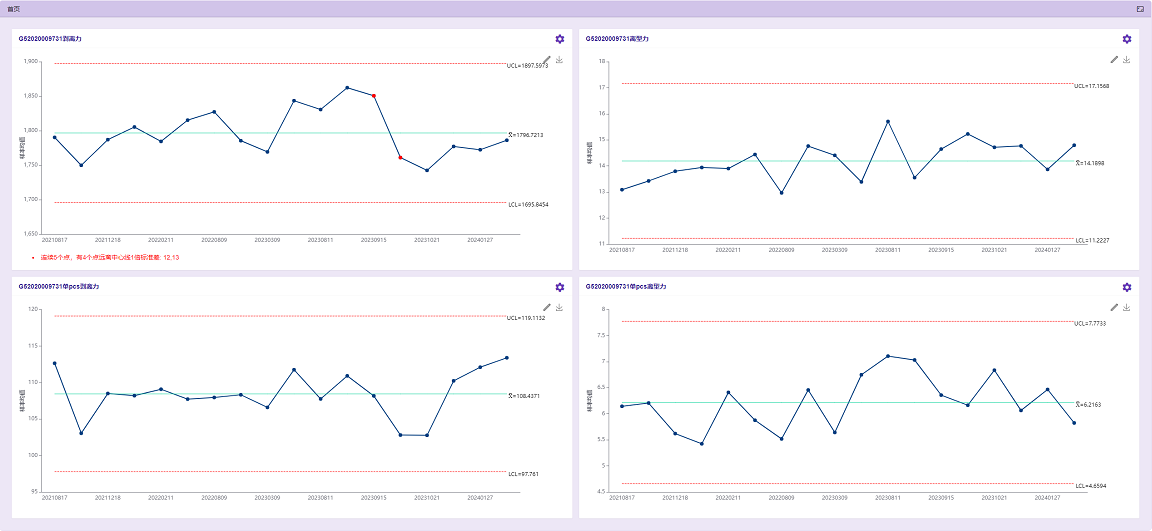Viewport: 1152px width, 531px height.
Task: Click pencil edit icon on bottom-right chart
Action: (x=1114, y=308)
